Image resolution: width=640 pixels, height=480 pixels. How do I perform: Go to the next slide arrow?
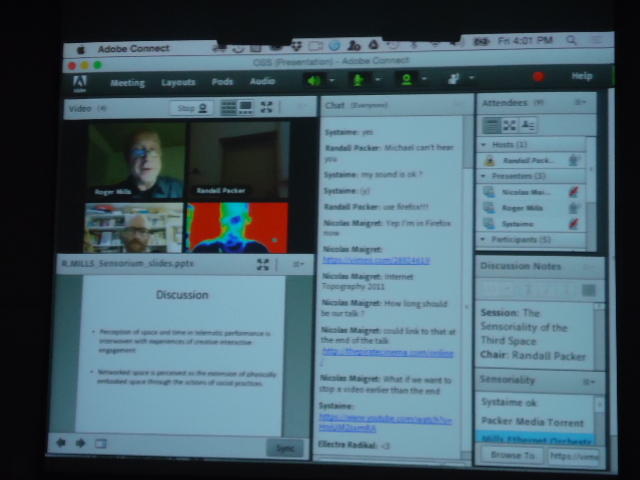tap(80, 443)
